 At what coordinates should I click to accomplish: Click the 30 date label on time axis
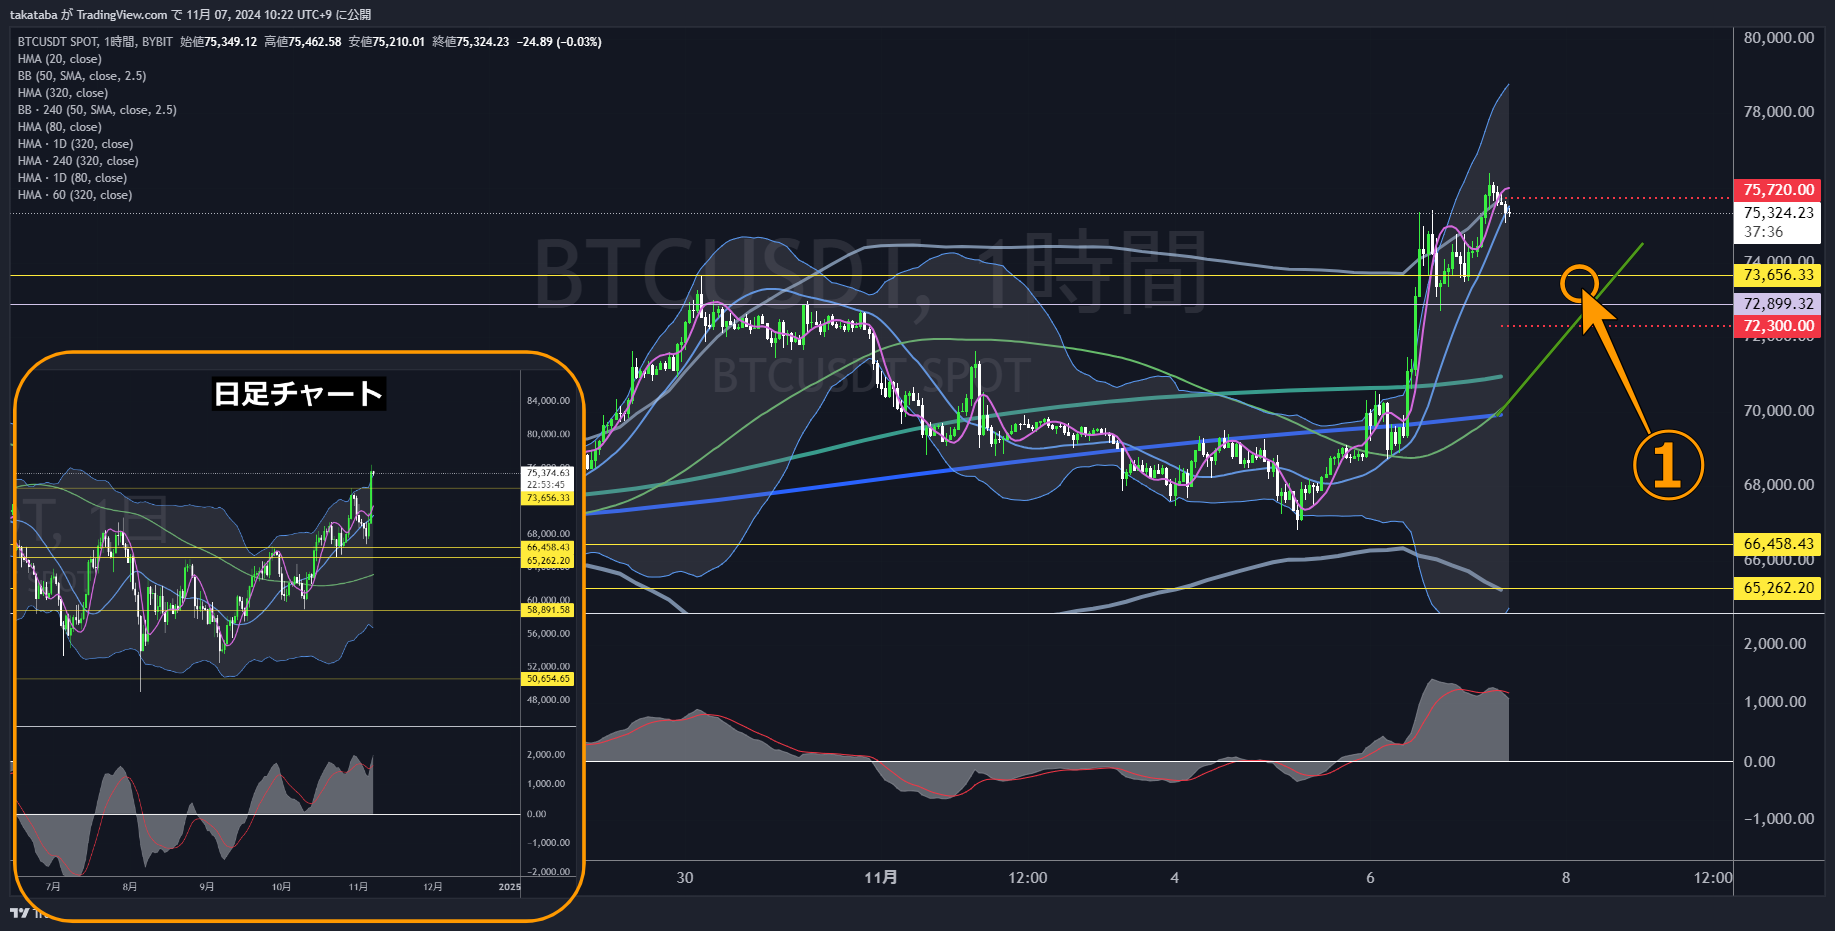pyautogui.click(x=685, y=878)
